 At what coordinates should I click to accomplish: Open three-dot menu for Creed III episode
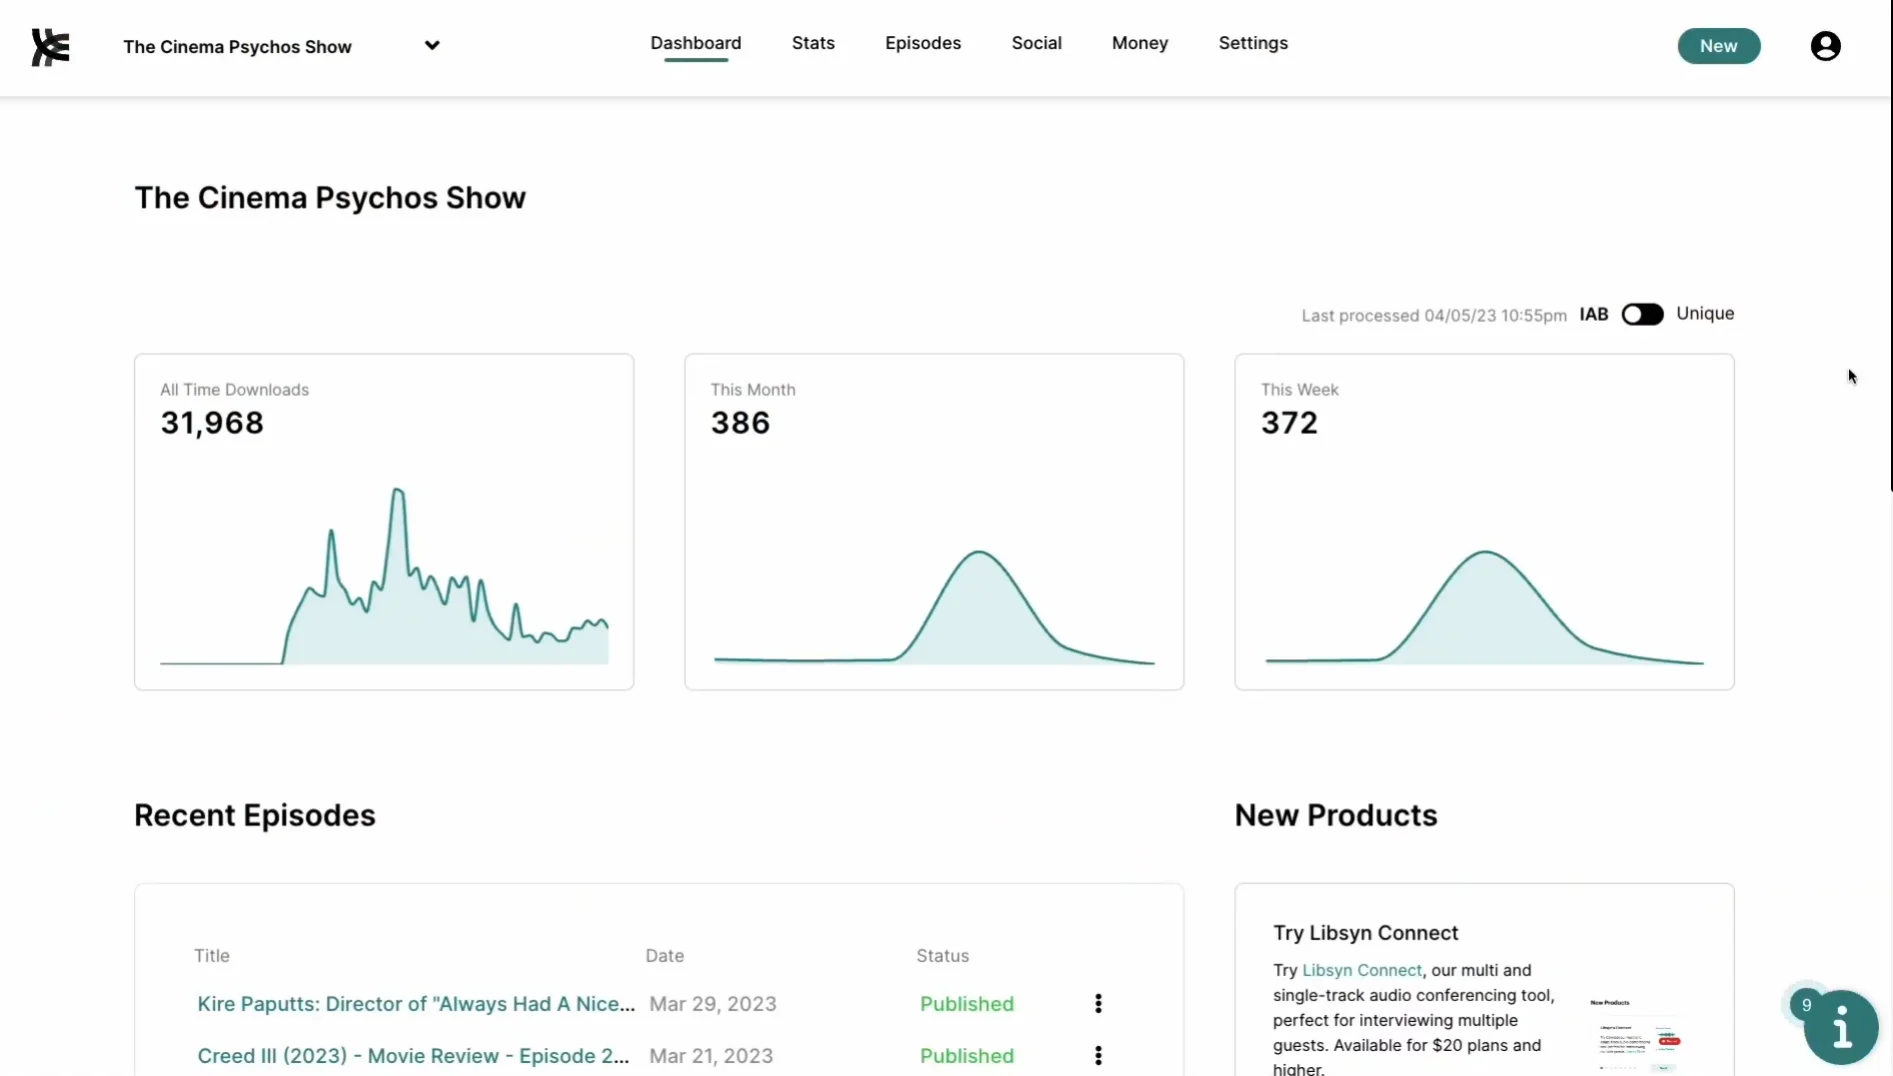(x=1098, y=1055)
